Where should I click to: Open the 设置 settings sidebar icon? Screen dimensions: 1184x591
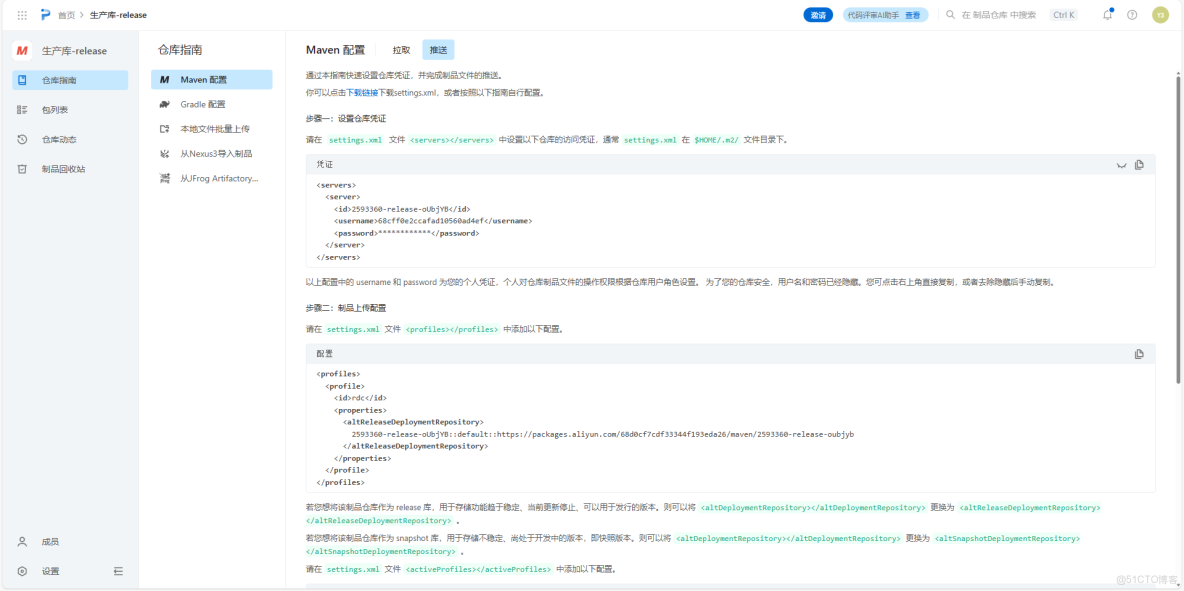click(x=22, y=570)
